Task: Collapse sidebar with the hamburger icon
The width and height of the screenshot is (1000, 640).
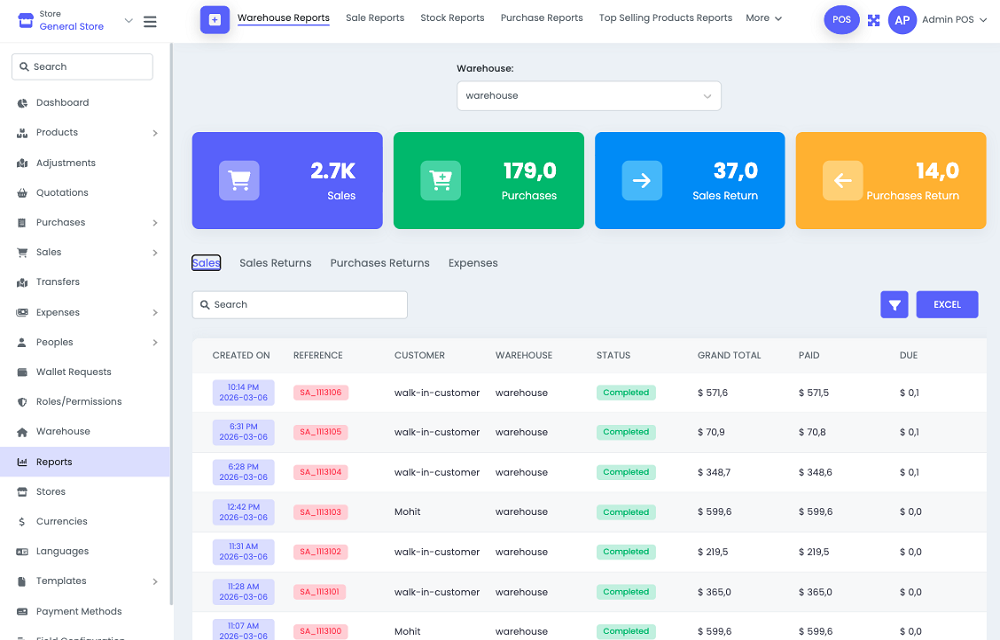Action: [150, 21]
